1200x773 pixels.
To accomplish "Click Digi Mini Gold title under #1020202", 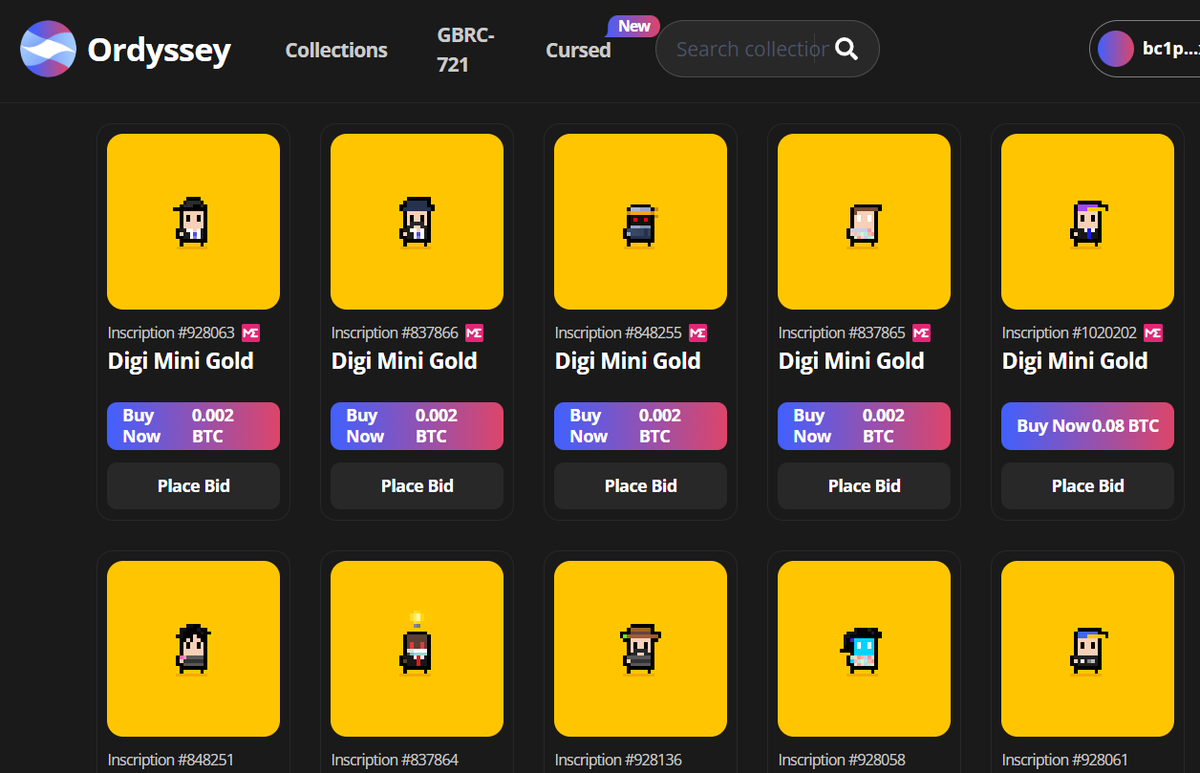I will pos(1075,362).
